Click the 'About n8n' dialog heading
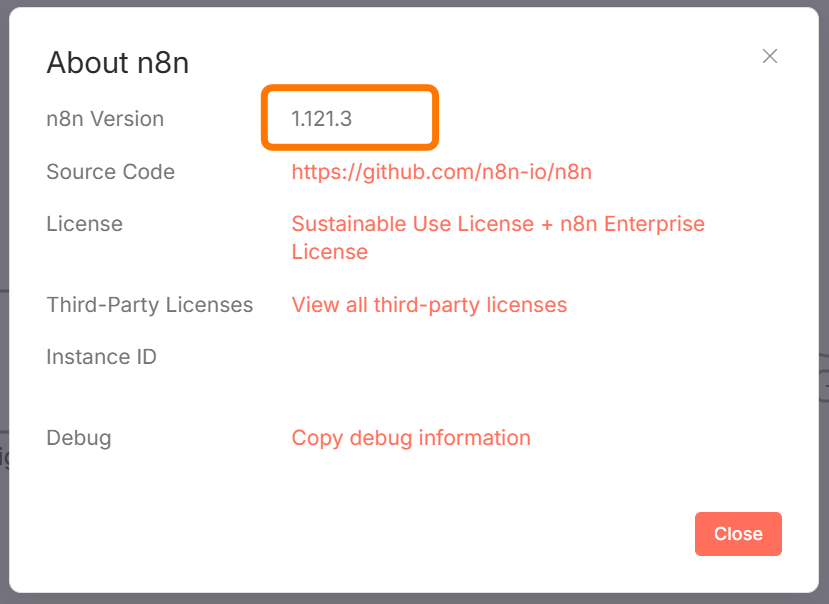Image resolution: width=829 pixels, height=604 pixels. (118, 63)
